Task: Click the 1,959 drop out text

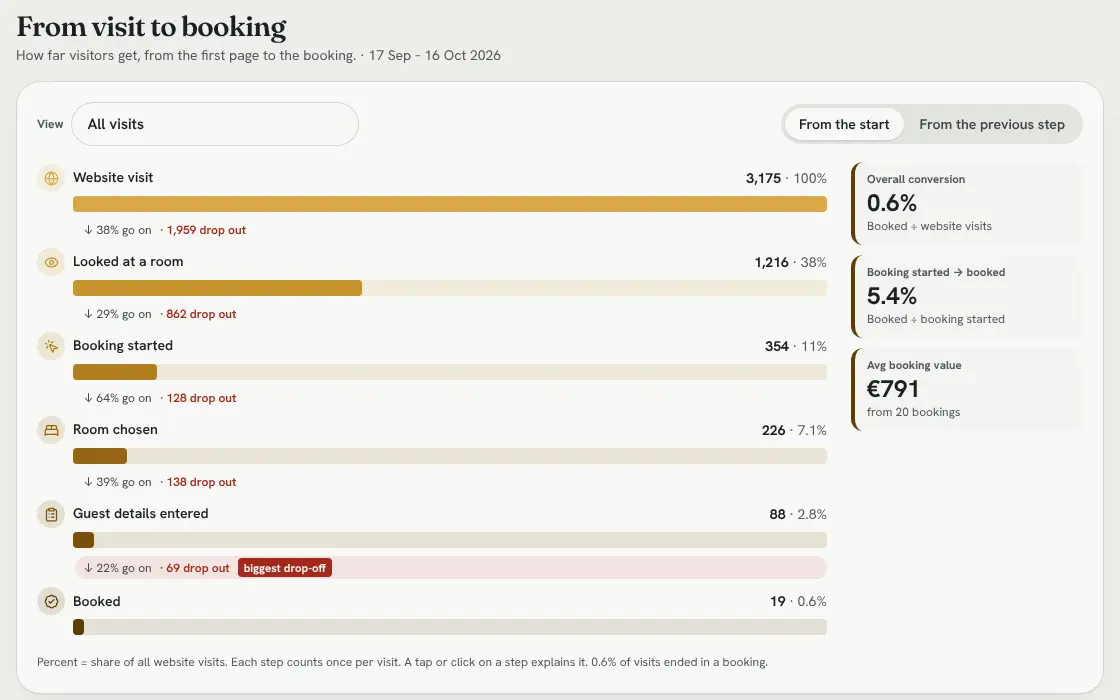Action: click(x=206, y=230)
